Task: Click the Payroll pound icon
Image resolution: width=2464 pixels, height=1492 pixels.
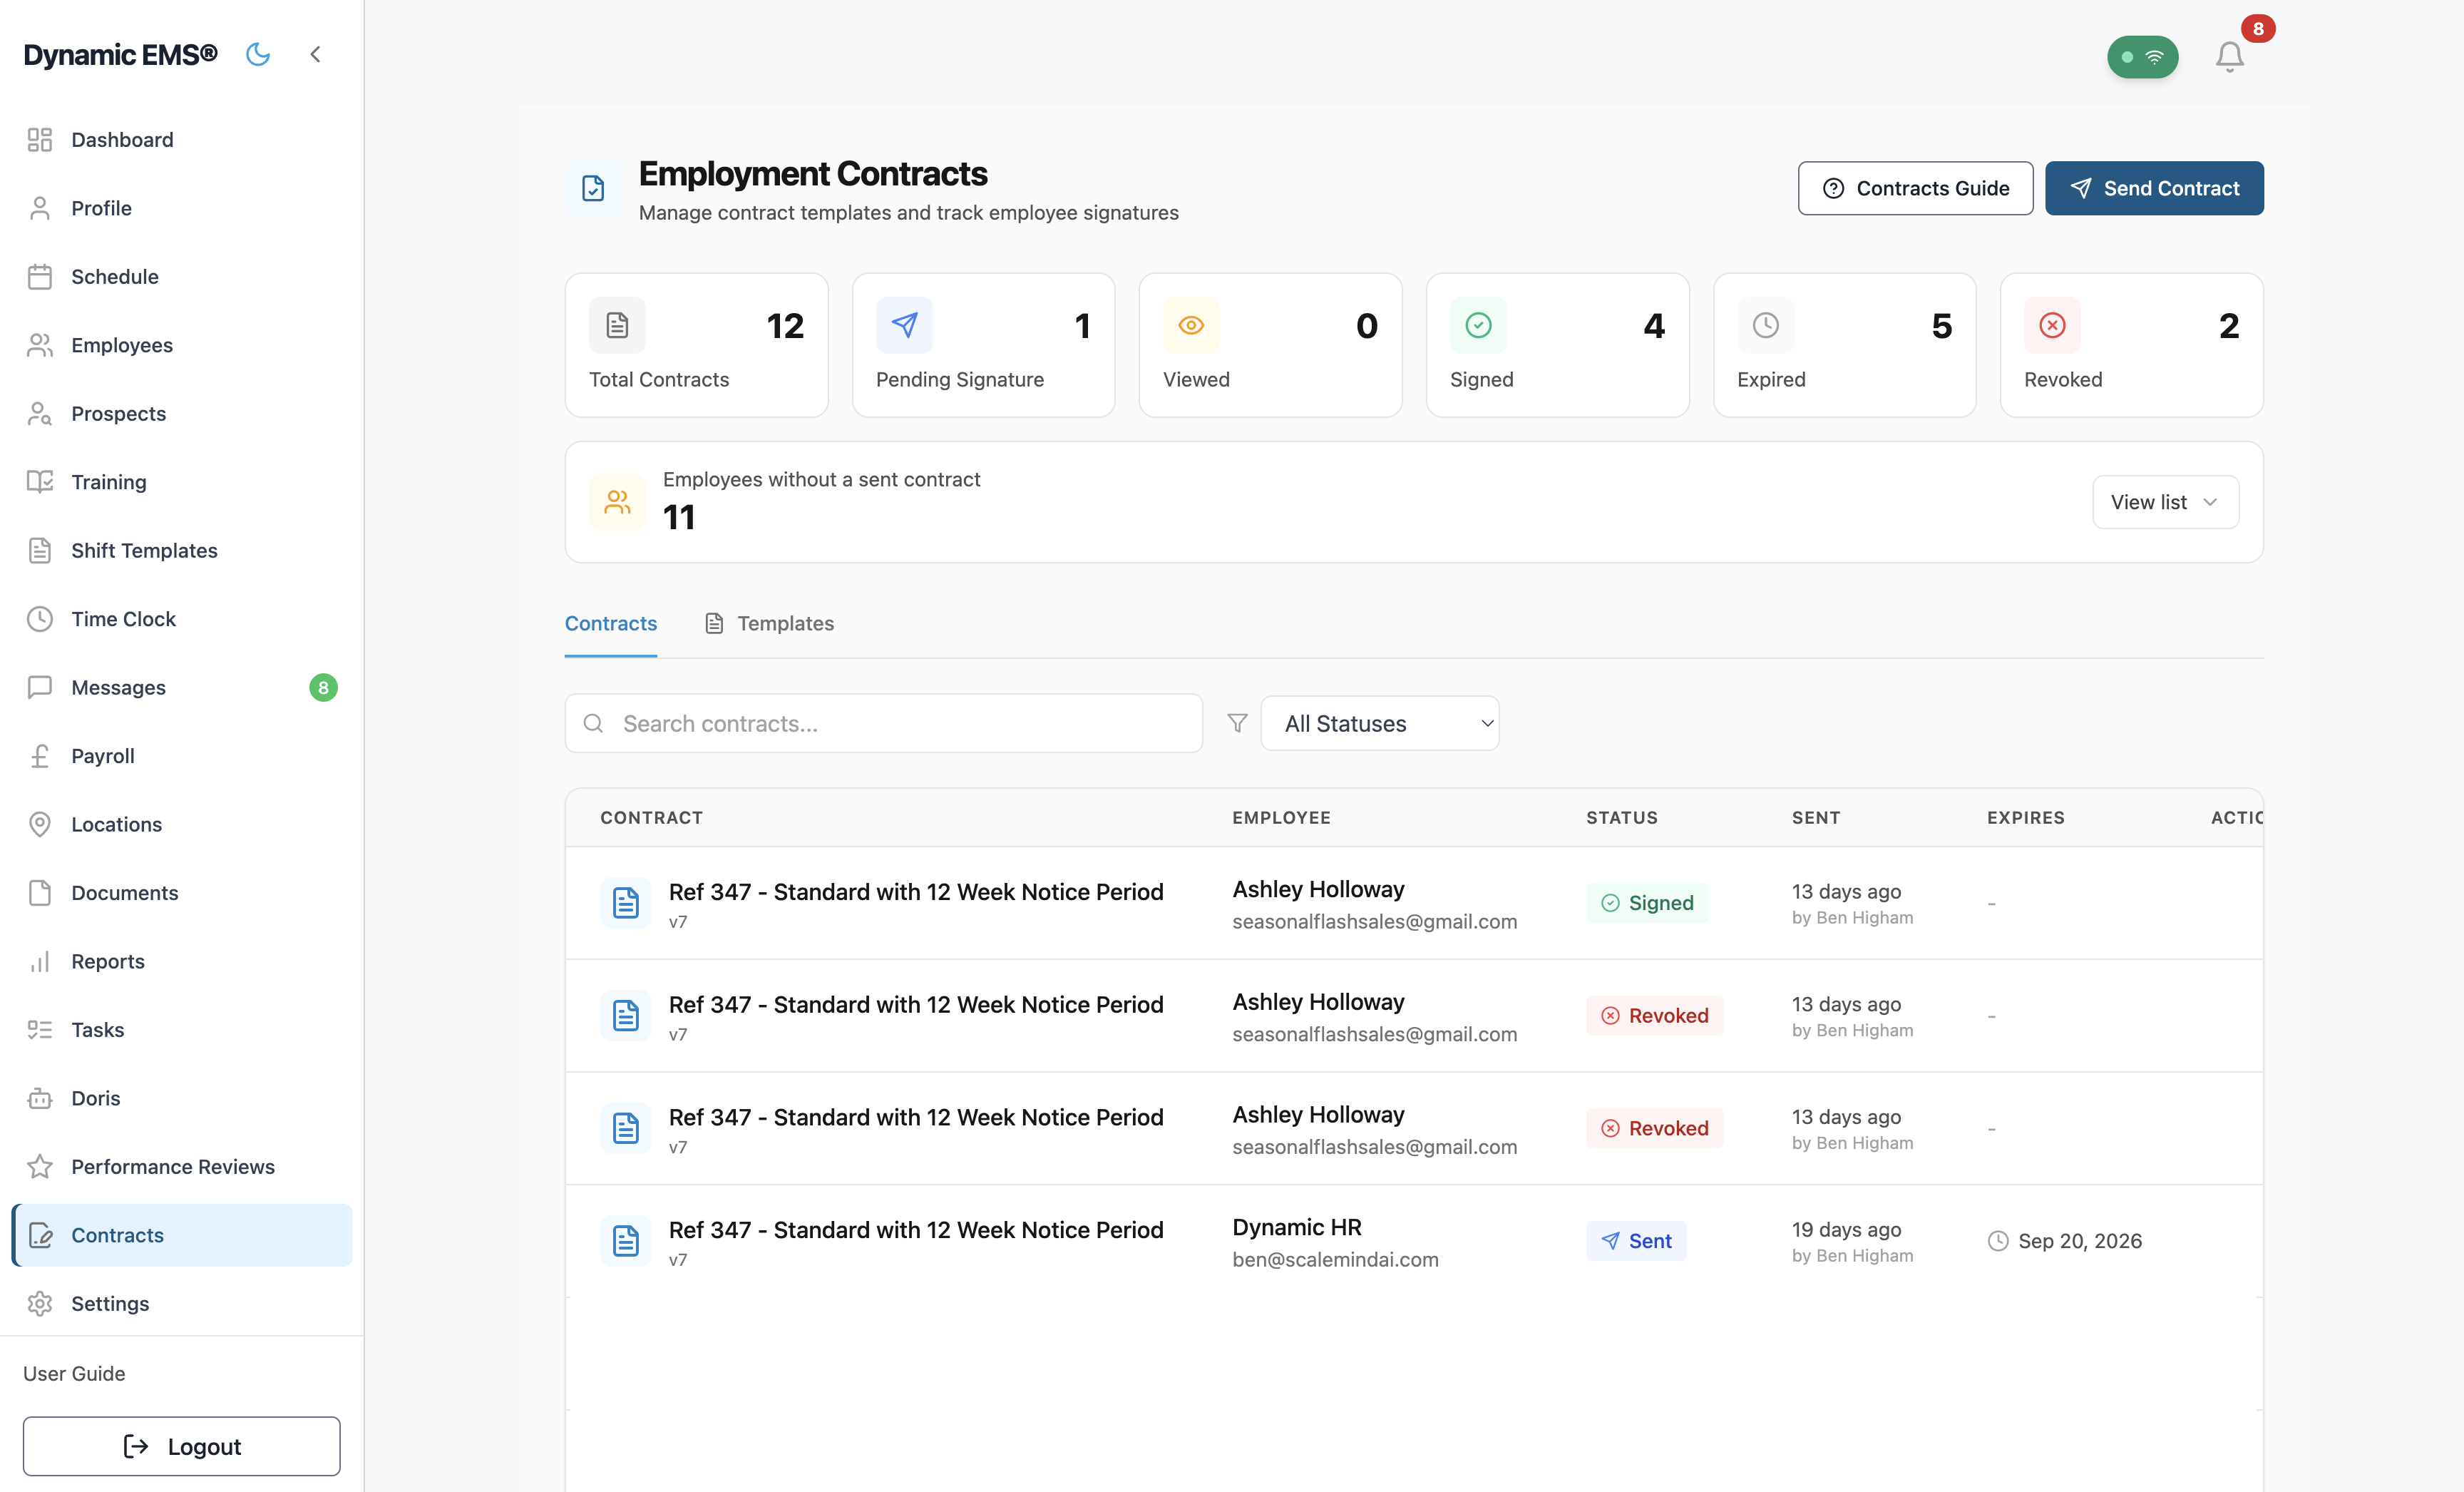Action: 40,756
